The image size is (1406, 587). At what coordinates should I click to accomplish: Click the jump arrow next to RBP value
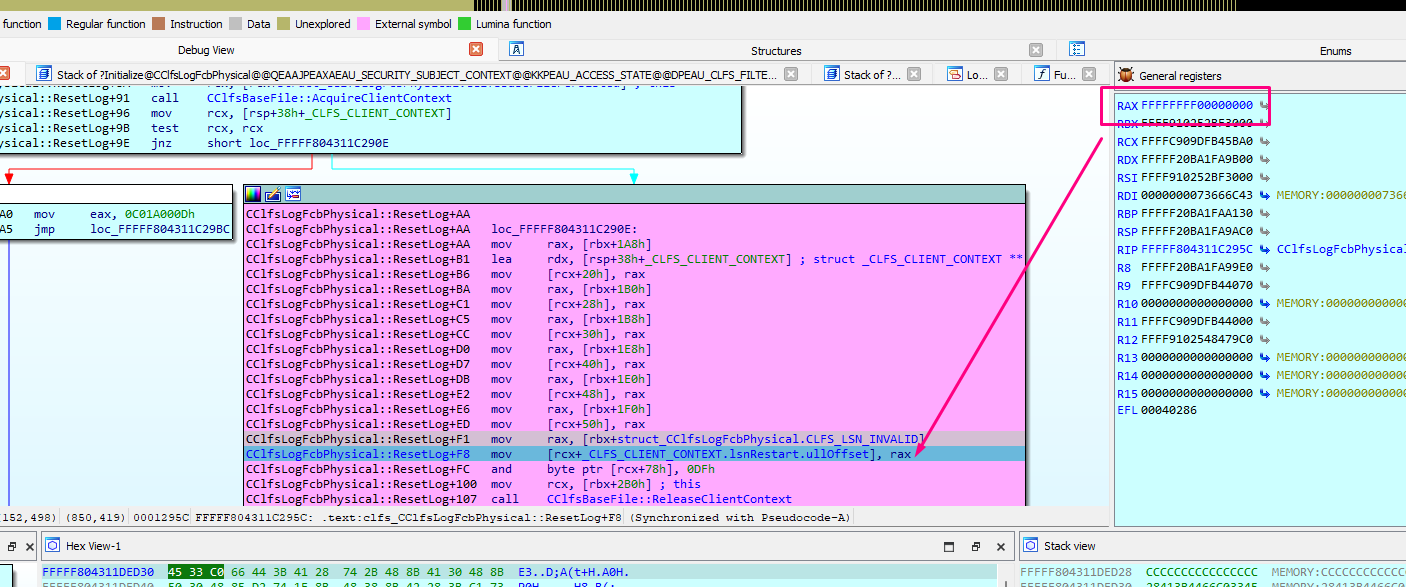[1264, 213]
